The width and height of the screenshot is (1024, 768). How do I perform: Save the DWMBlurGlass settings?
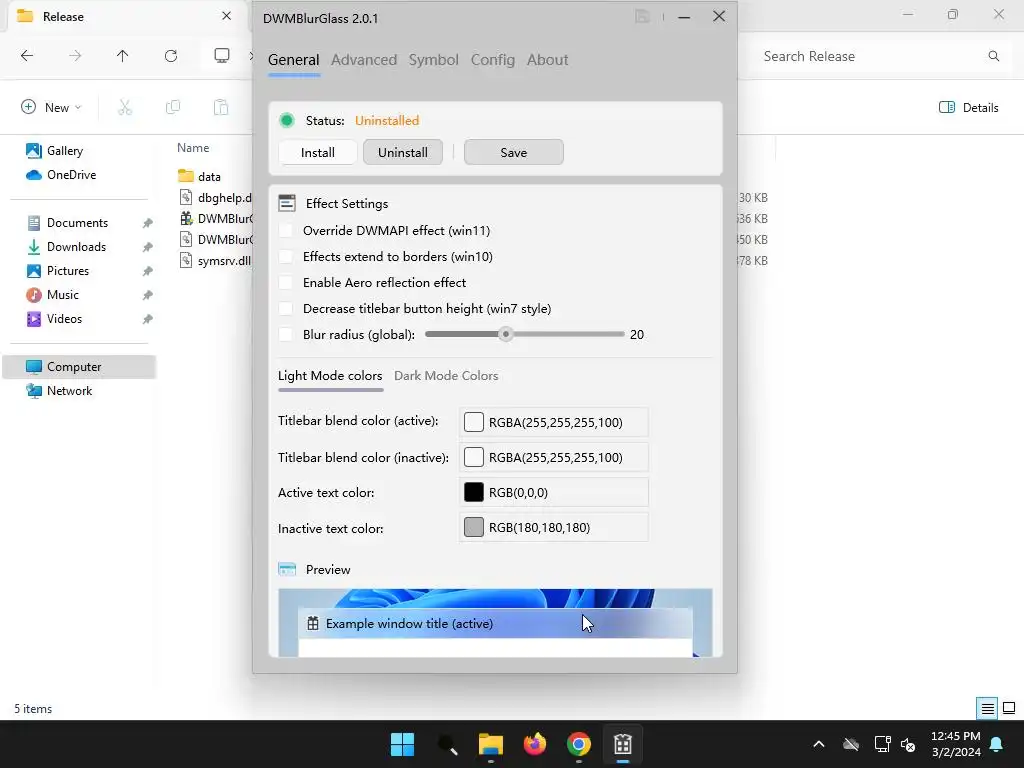(x=513, y=152)
